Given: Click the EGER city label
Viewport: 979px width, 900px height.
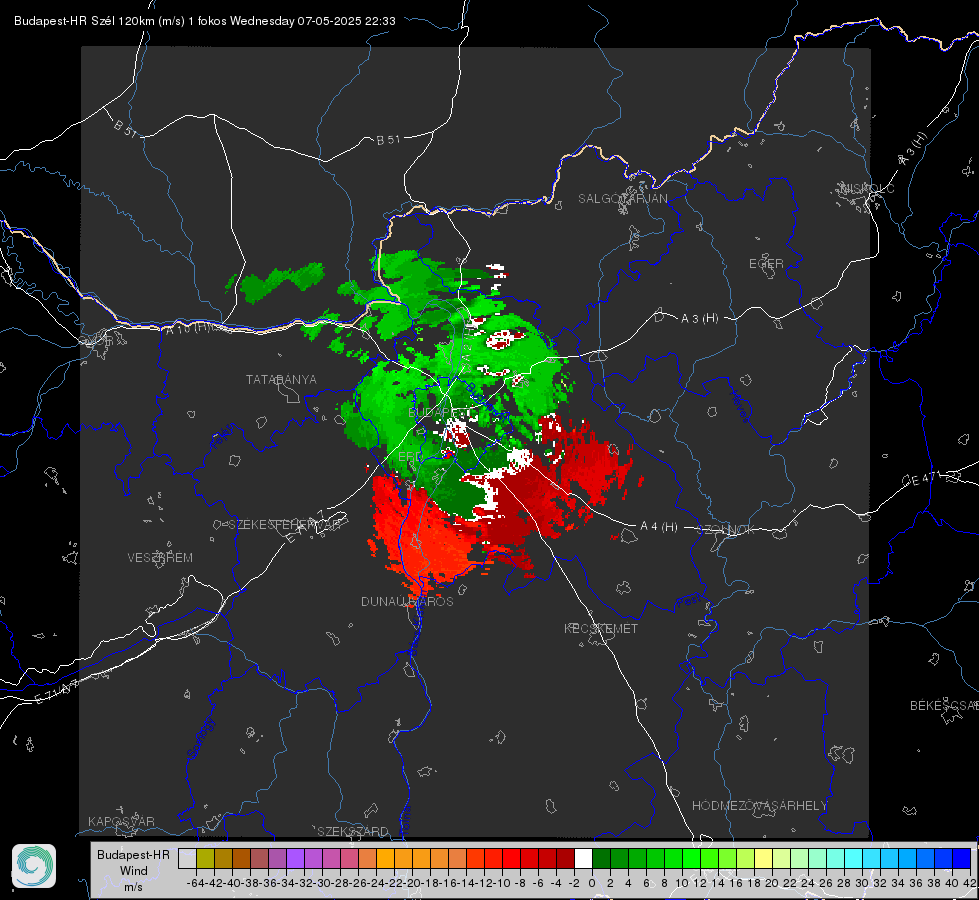Looking at the screenshot, I should 766,264.
